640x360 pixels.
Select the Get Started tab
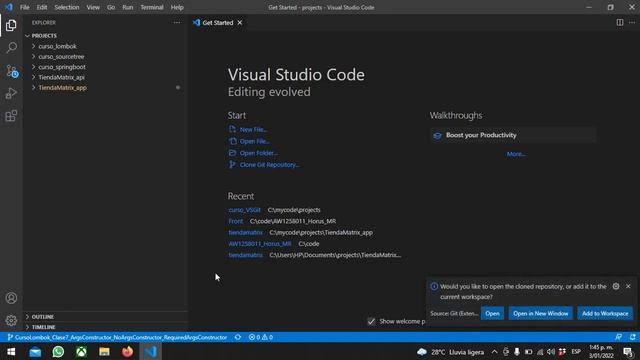click(x=218, y=23)
